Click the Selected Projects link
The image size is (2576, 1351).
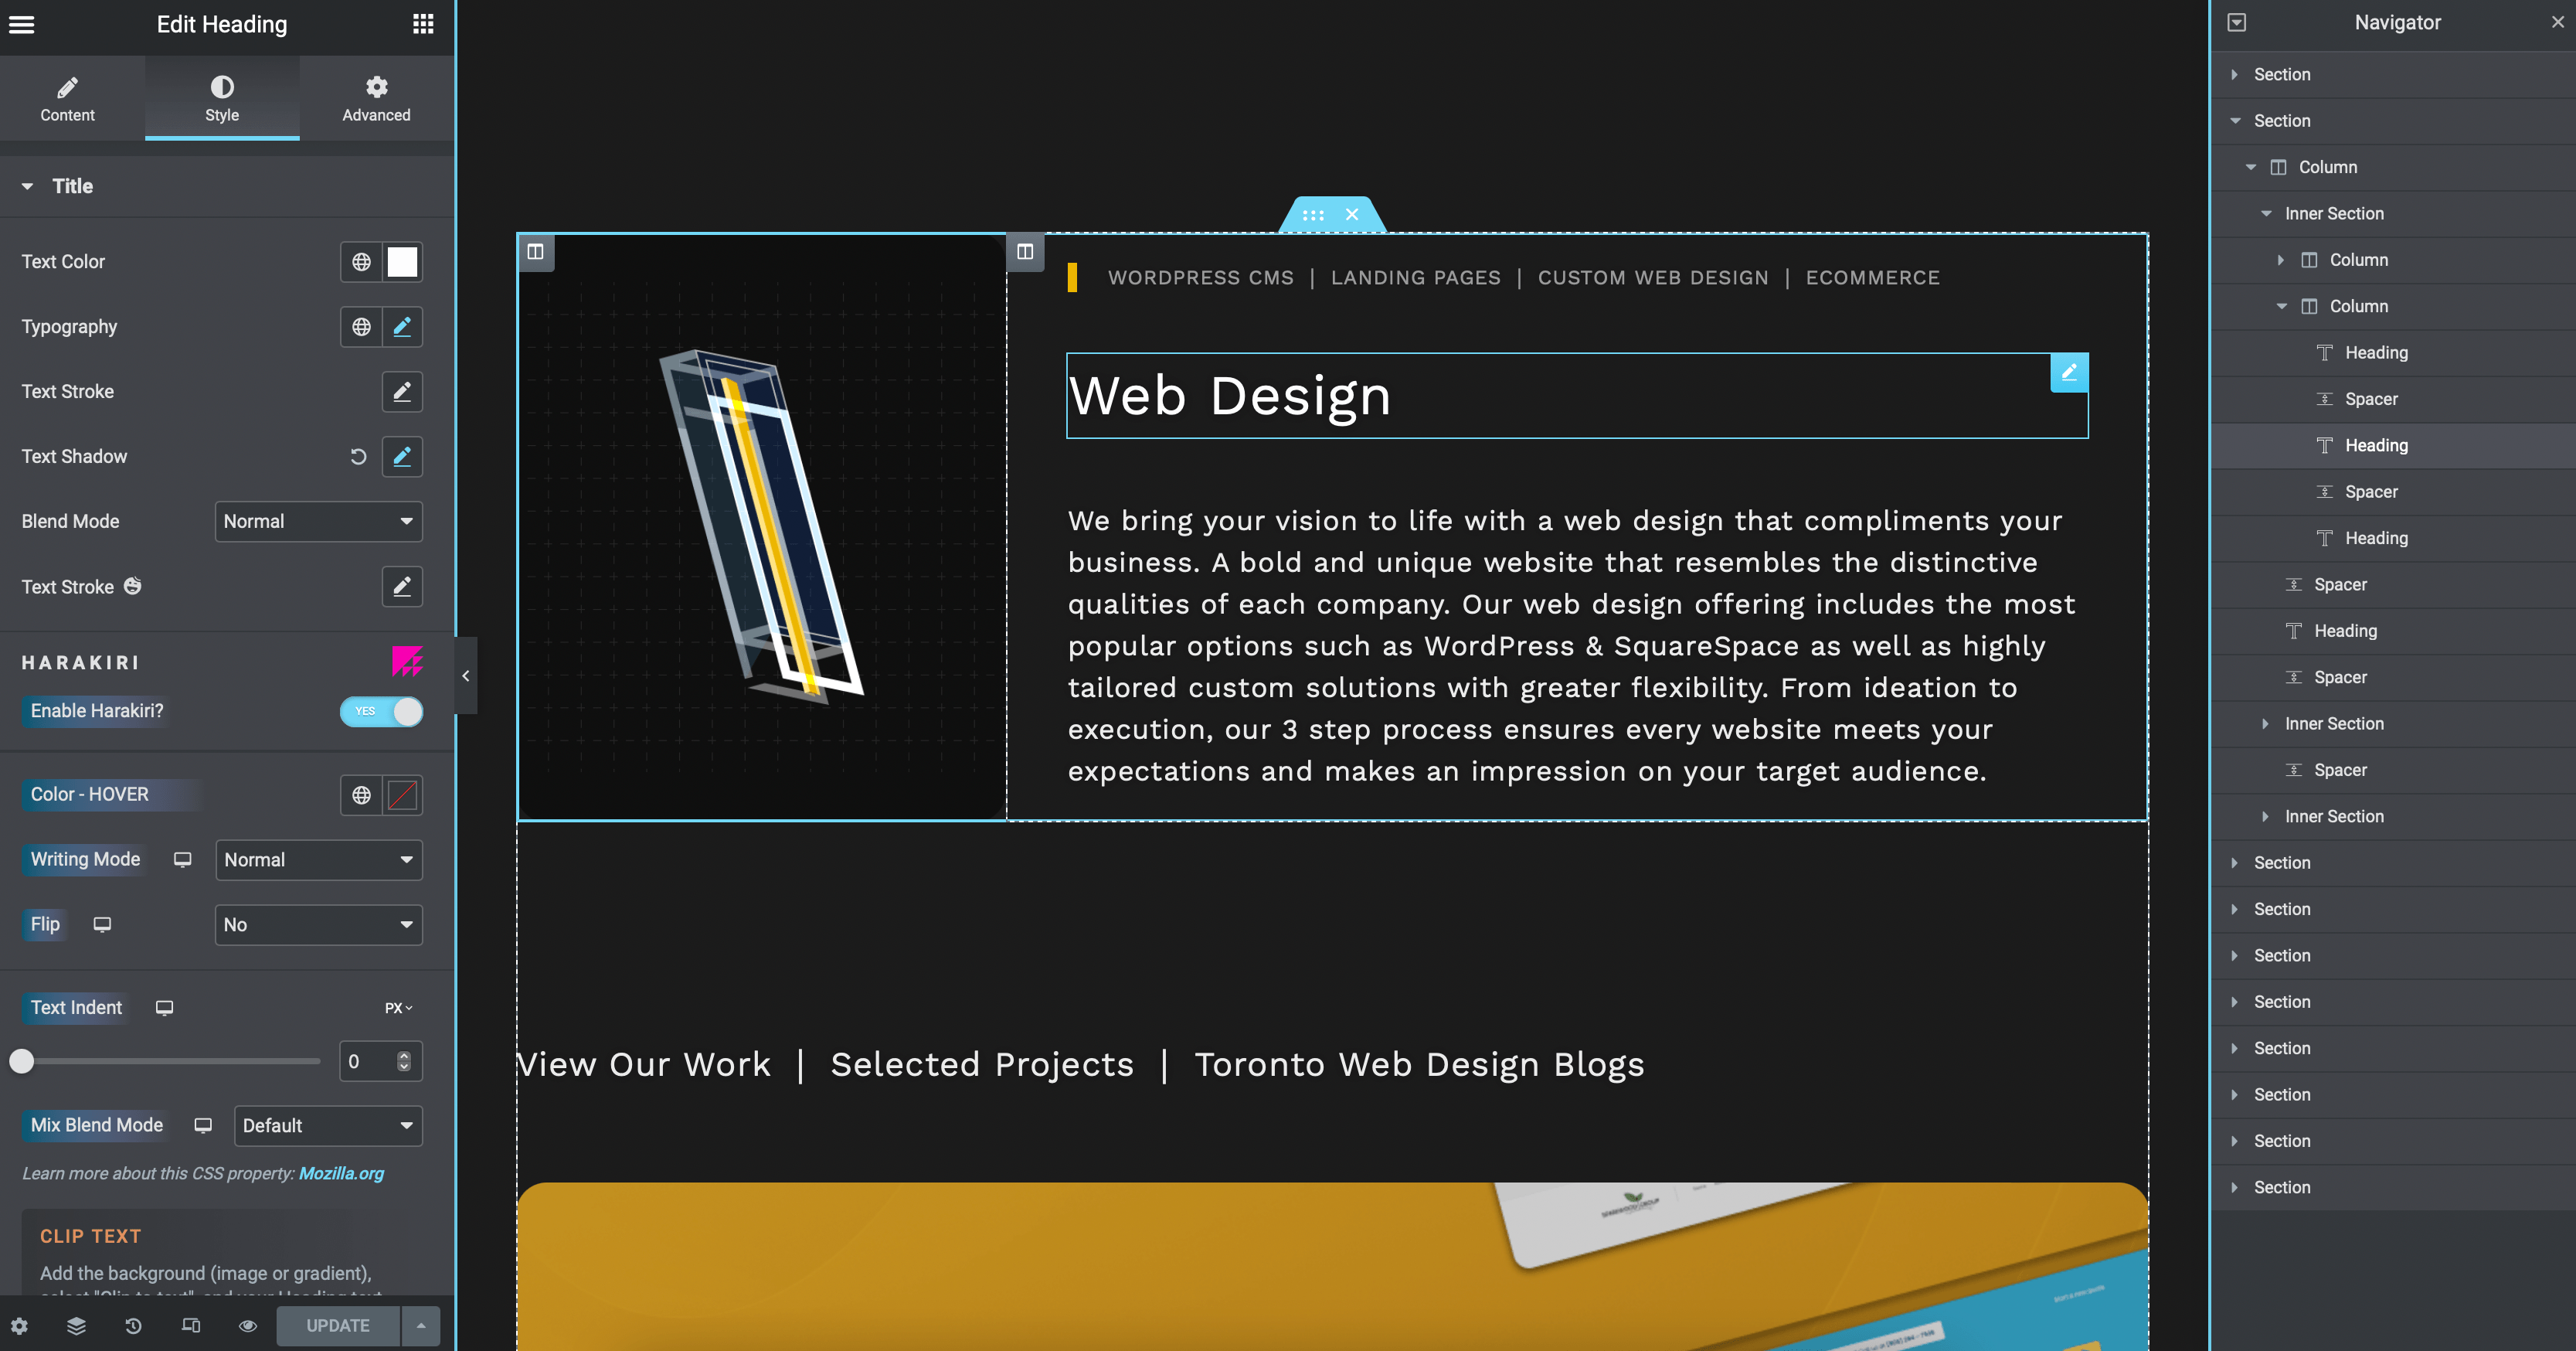982,1065
